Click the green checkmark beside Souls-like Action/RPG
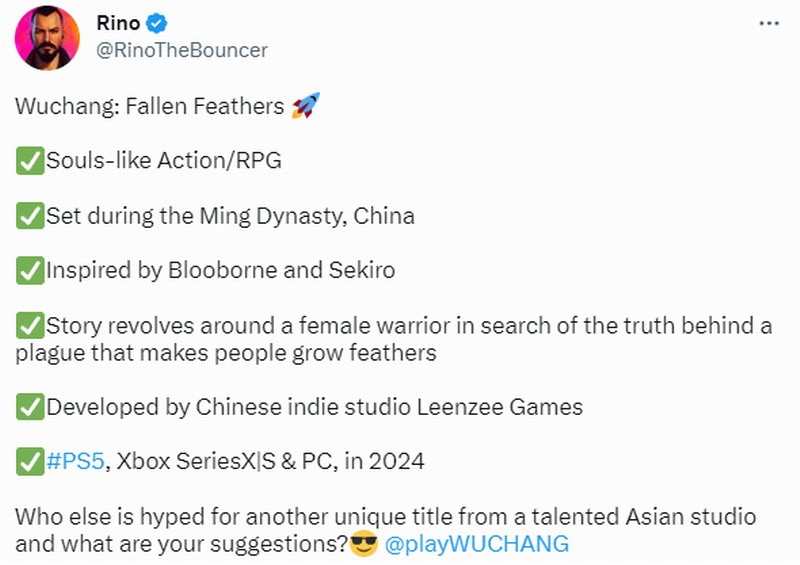The height and width of the screenshot is (565, 800). click(29, 161)
